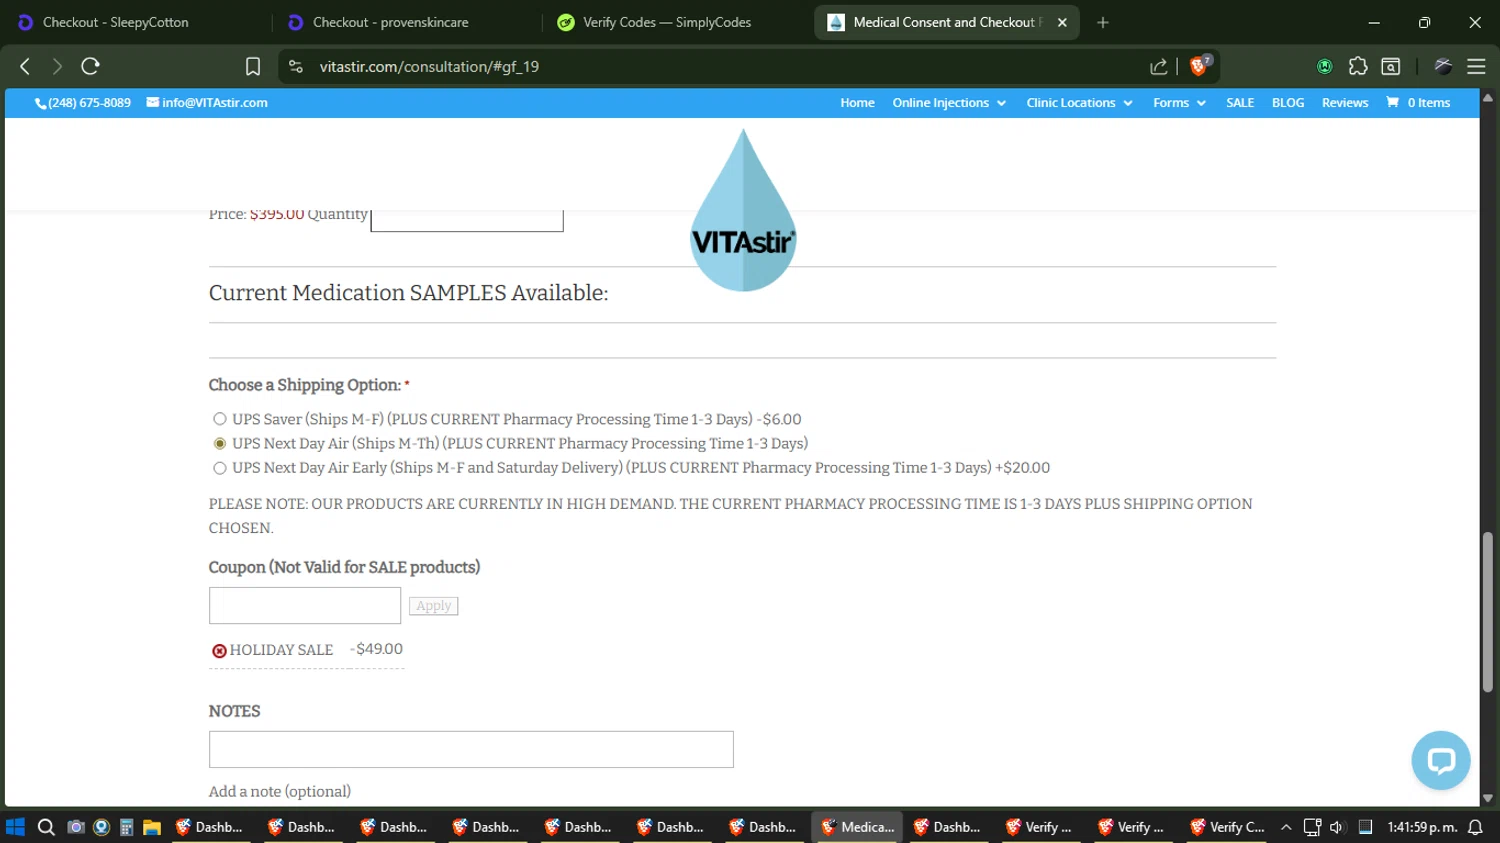Reload the page with the refresh icon
Screen dimensions: 1500x843
click(90, 66)
